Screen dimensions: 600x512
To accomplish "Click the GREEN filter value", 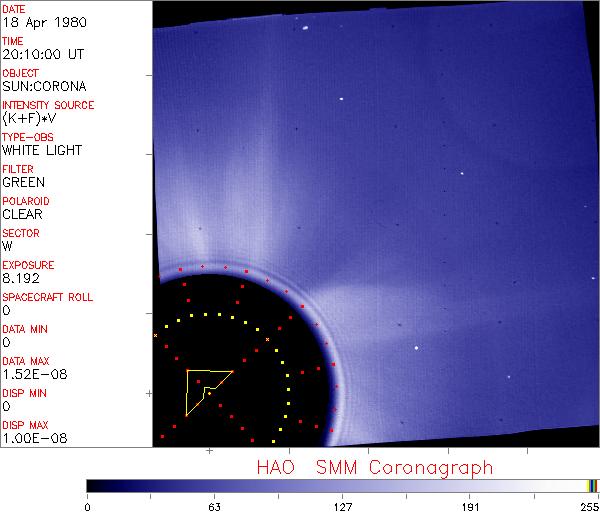I will click(x=23, y=182).
